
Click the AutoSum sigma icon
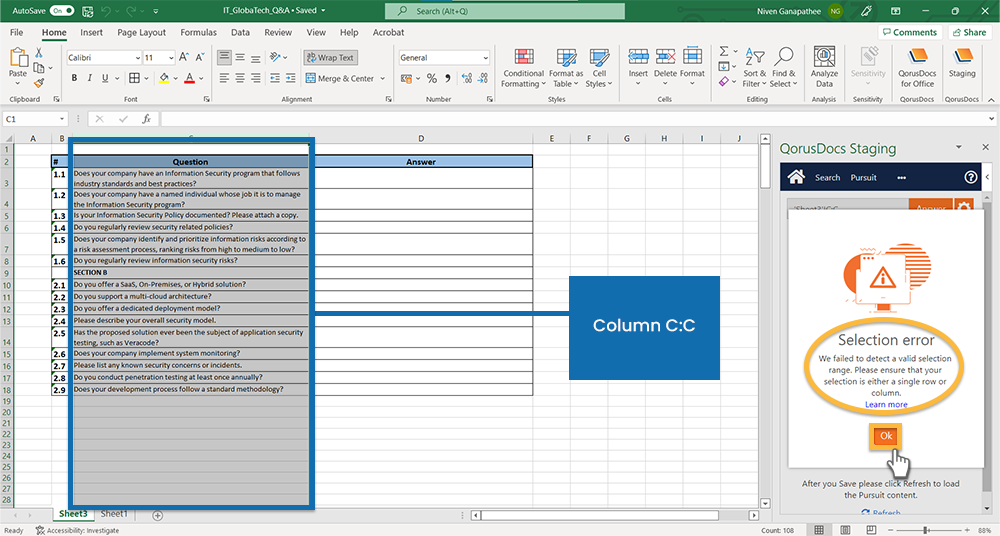(724, 51)
